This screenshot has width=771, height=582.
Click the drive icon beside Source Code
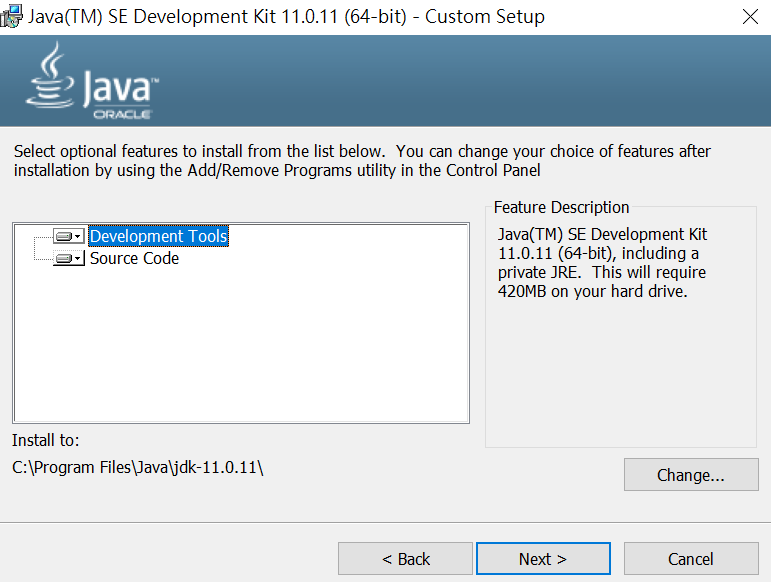pos(63,259)
